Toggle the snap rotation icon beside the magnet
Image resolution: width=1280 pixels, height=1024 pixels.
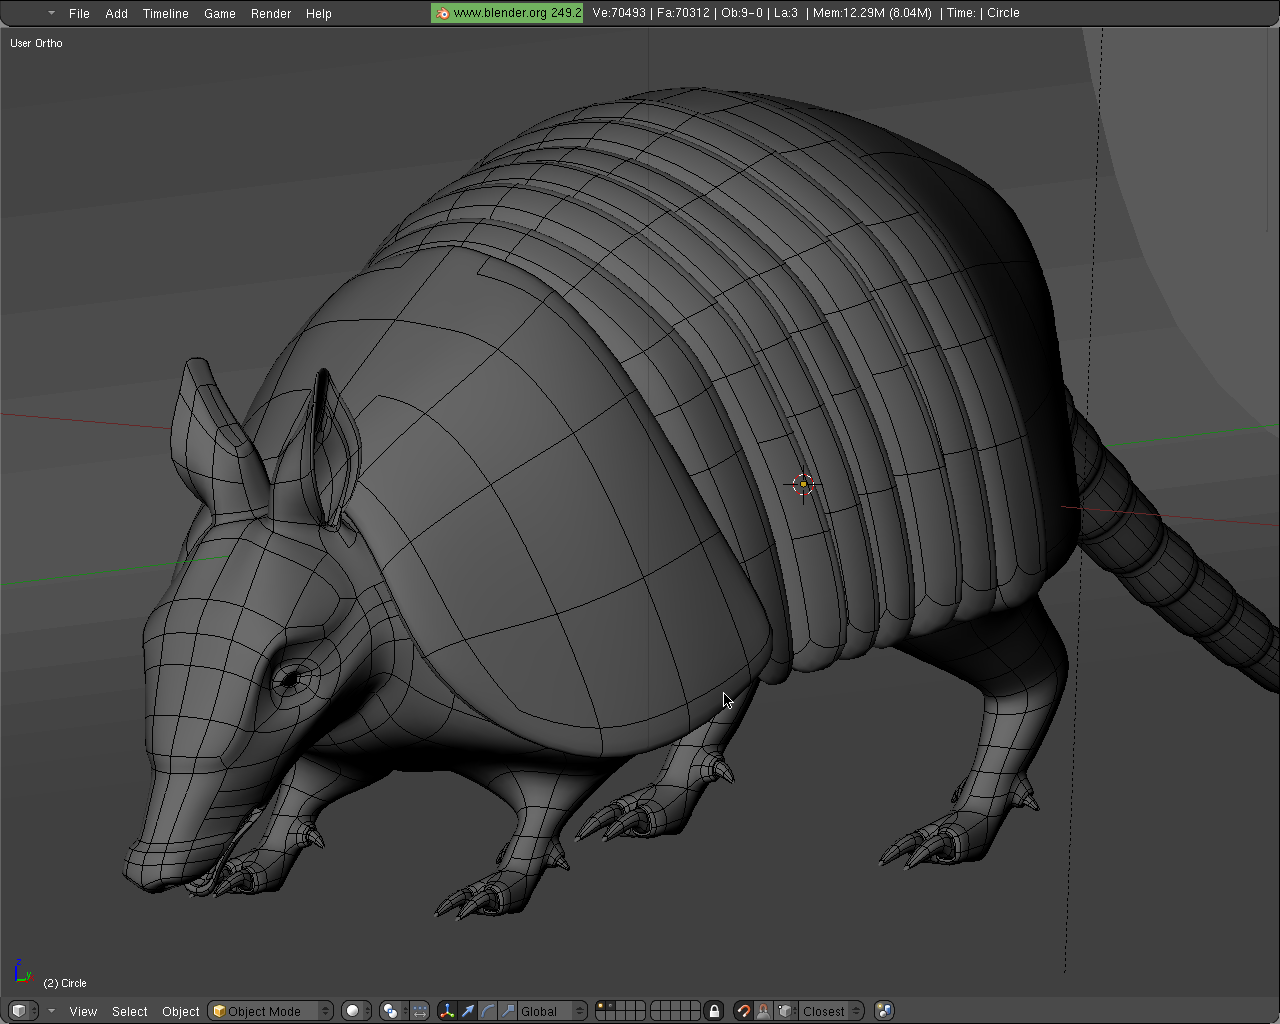tap(763, 1011)
